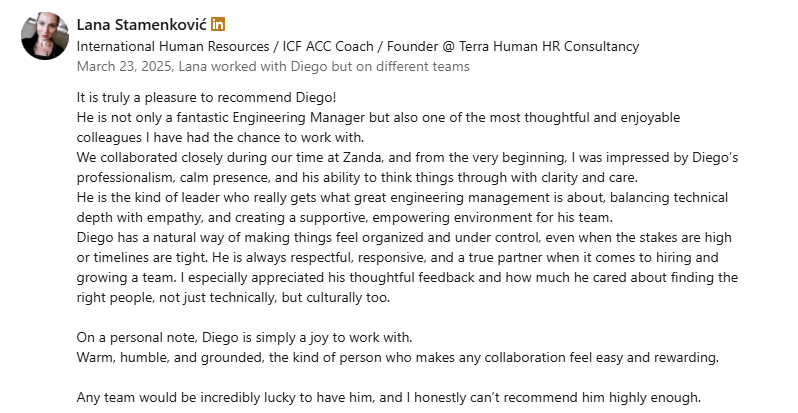Screen dimensions: 798x413
Task: Click the International Human Resources headline text
Action: [x=173, y=46]
